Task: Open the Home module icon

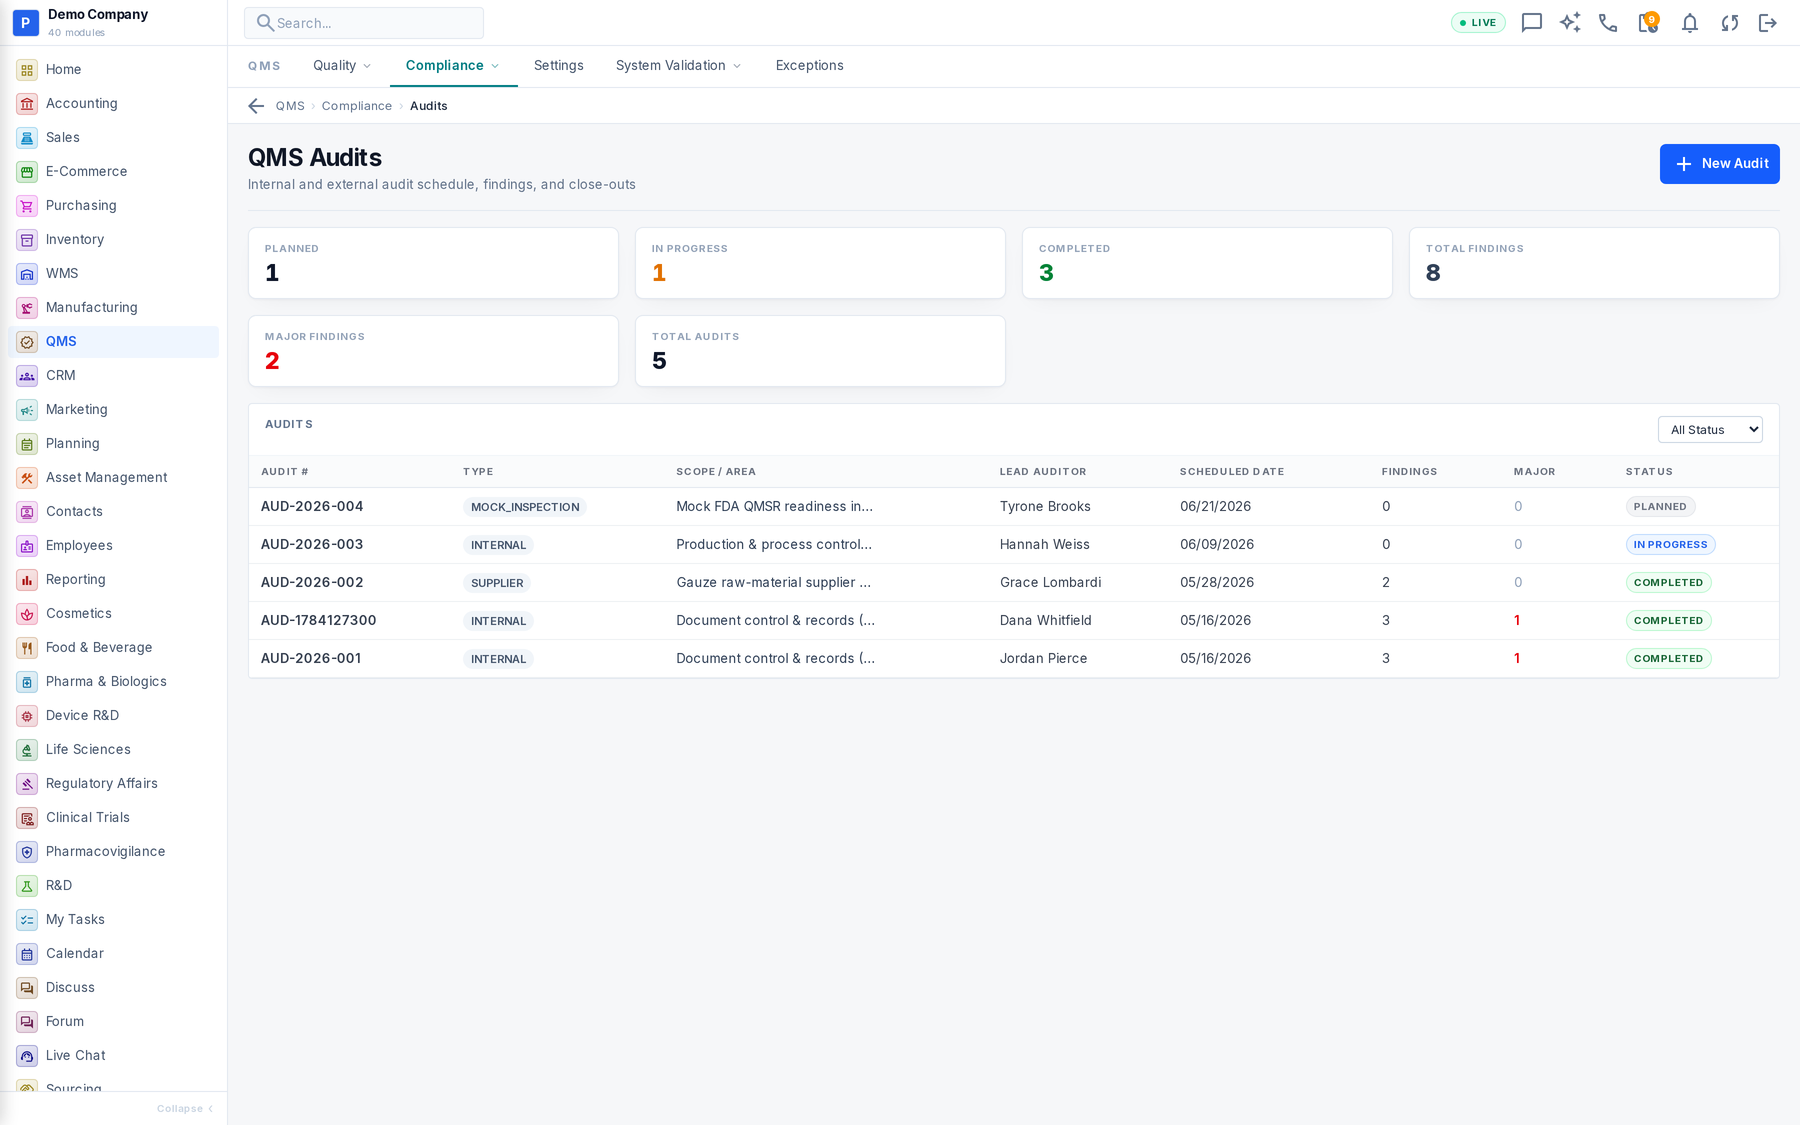Action: [x=27, y=70]
